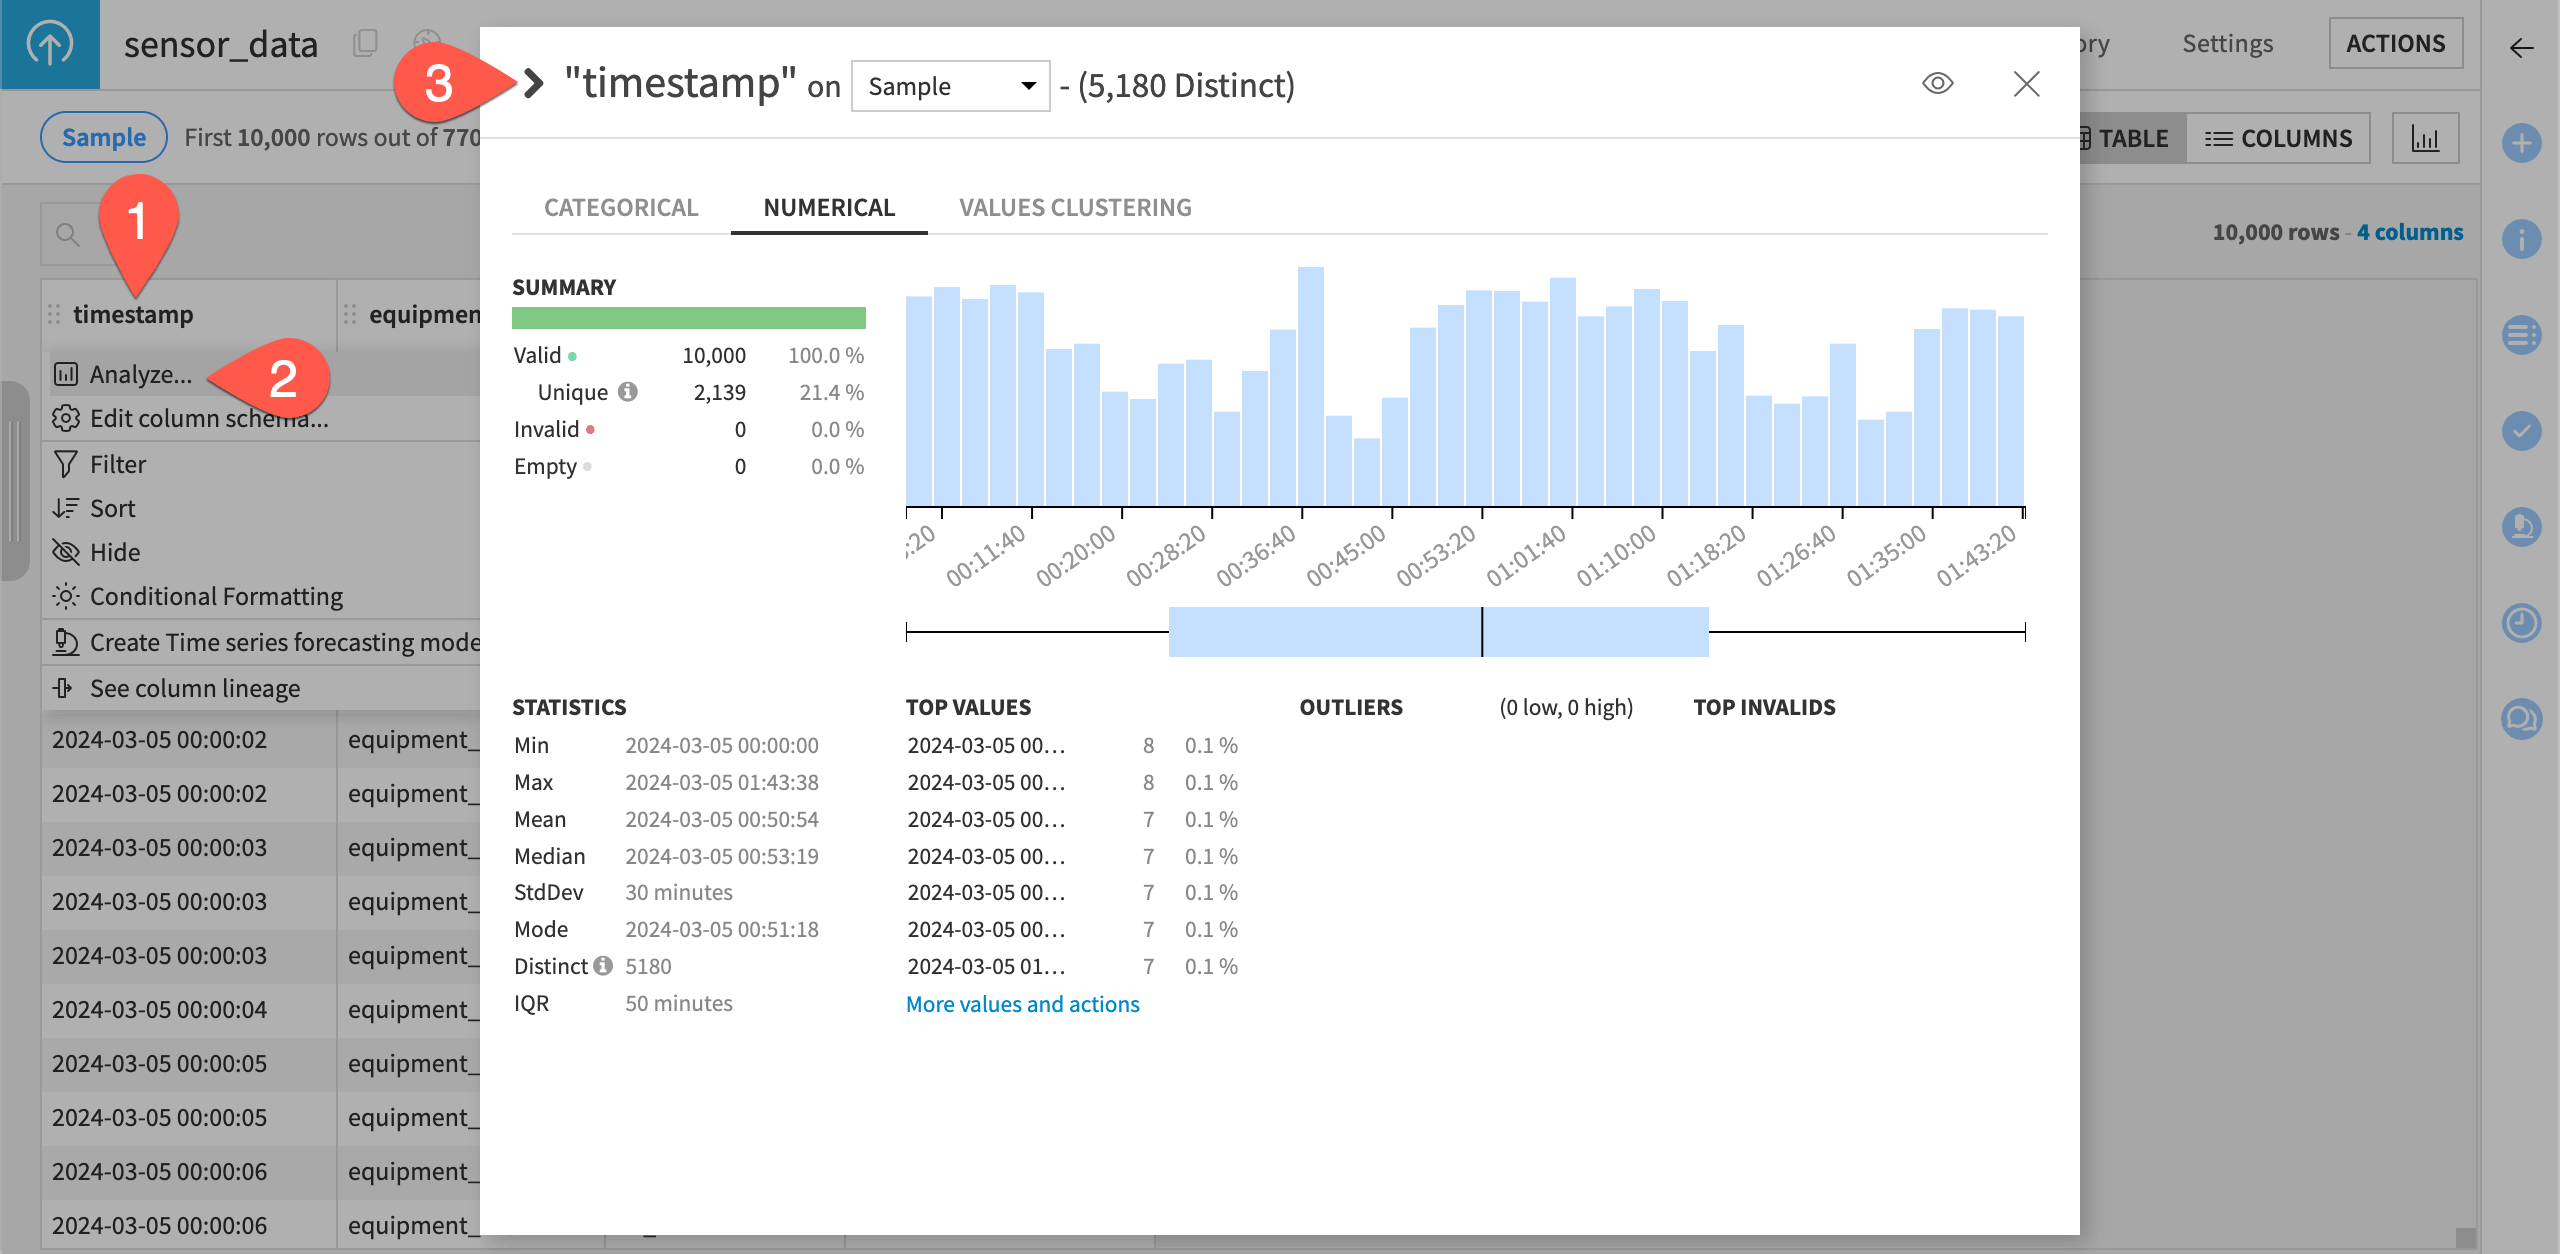Open status checks via the checkmark icon
Viewport: 2560px width, 1254px height.
[x=2520, y=431]
